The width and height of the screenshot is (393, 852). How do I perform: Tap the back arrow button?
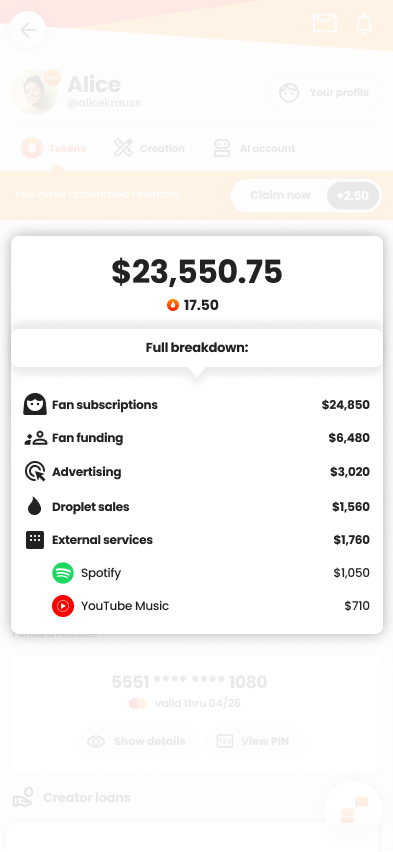(x=28, y=30)
